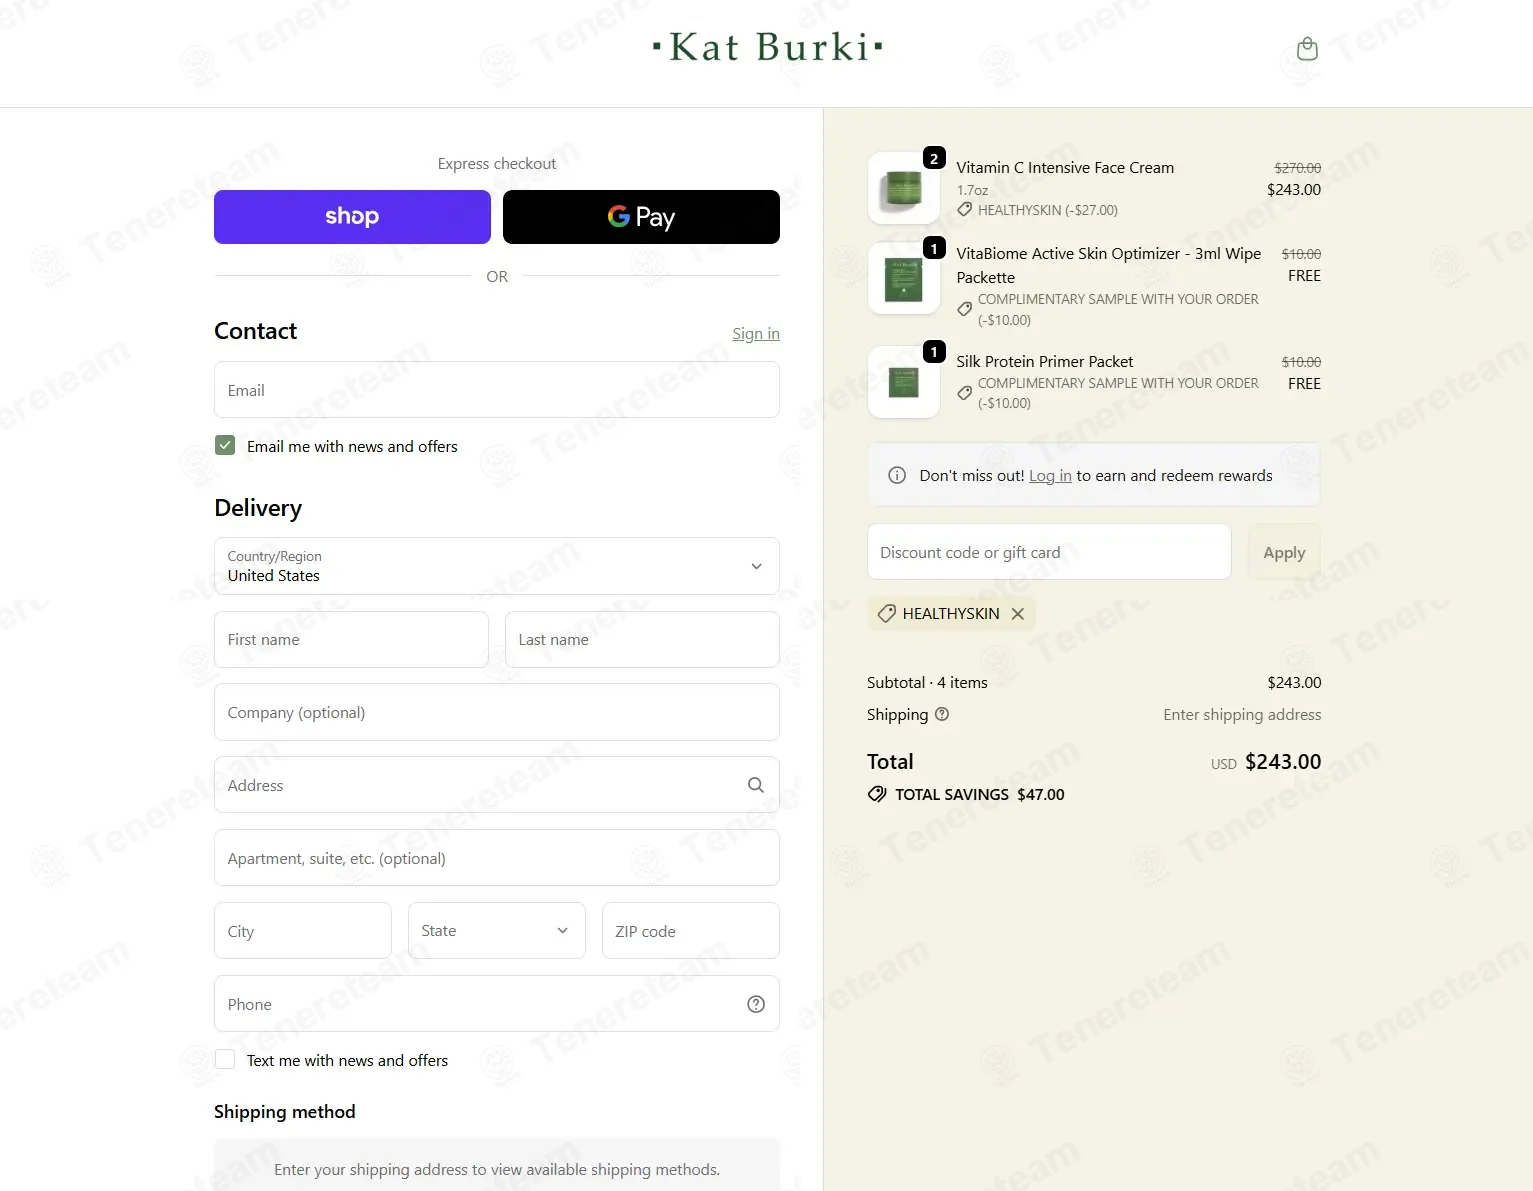The image size is (1533, 1191).
Task: Click the address search magnifier icon
Action: tap(756, 785)
